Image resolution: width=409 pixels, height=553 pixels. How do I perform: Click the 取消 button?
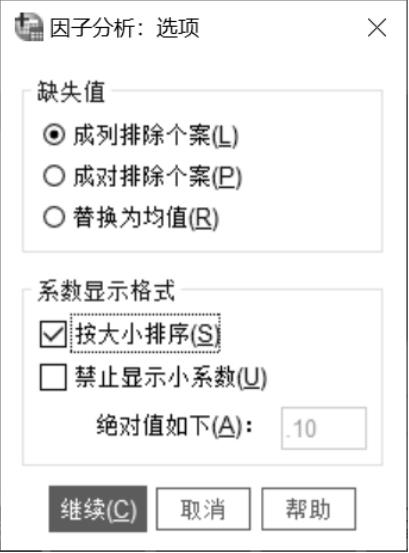203,509
